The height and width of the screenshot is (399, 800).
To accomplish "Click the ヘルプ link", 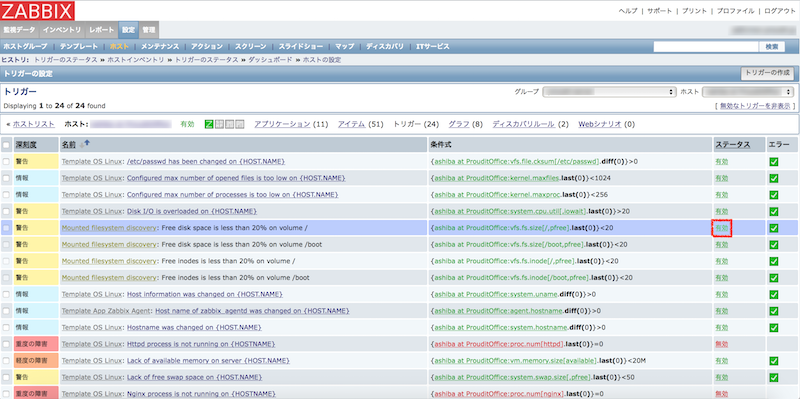I will point(628,11).
